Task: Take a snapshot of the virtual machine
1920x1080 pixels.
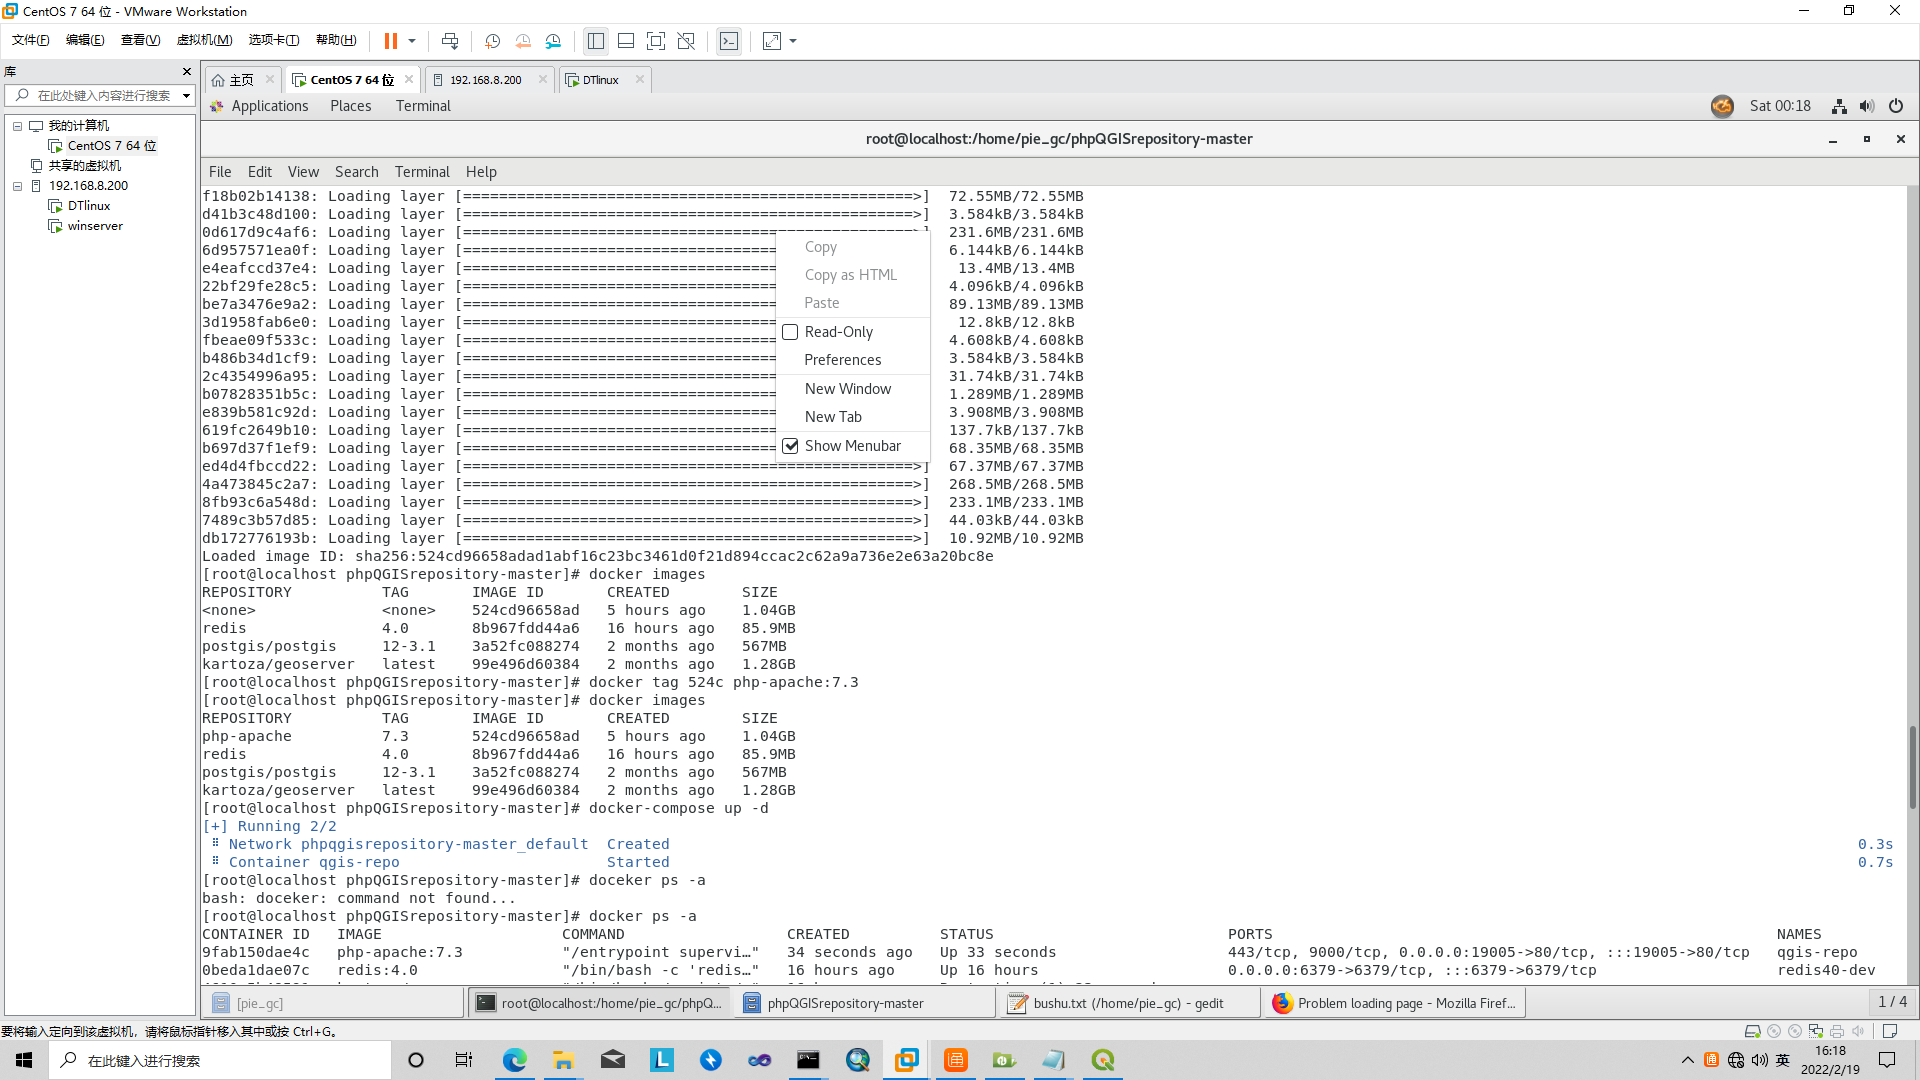Action: click(x=492, y=41)
